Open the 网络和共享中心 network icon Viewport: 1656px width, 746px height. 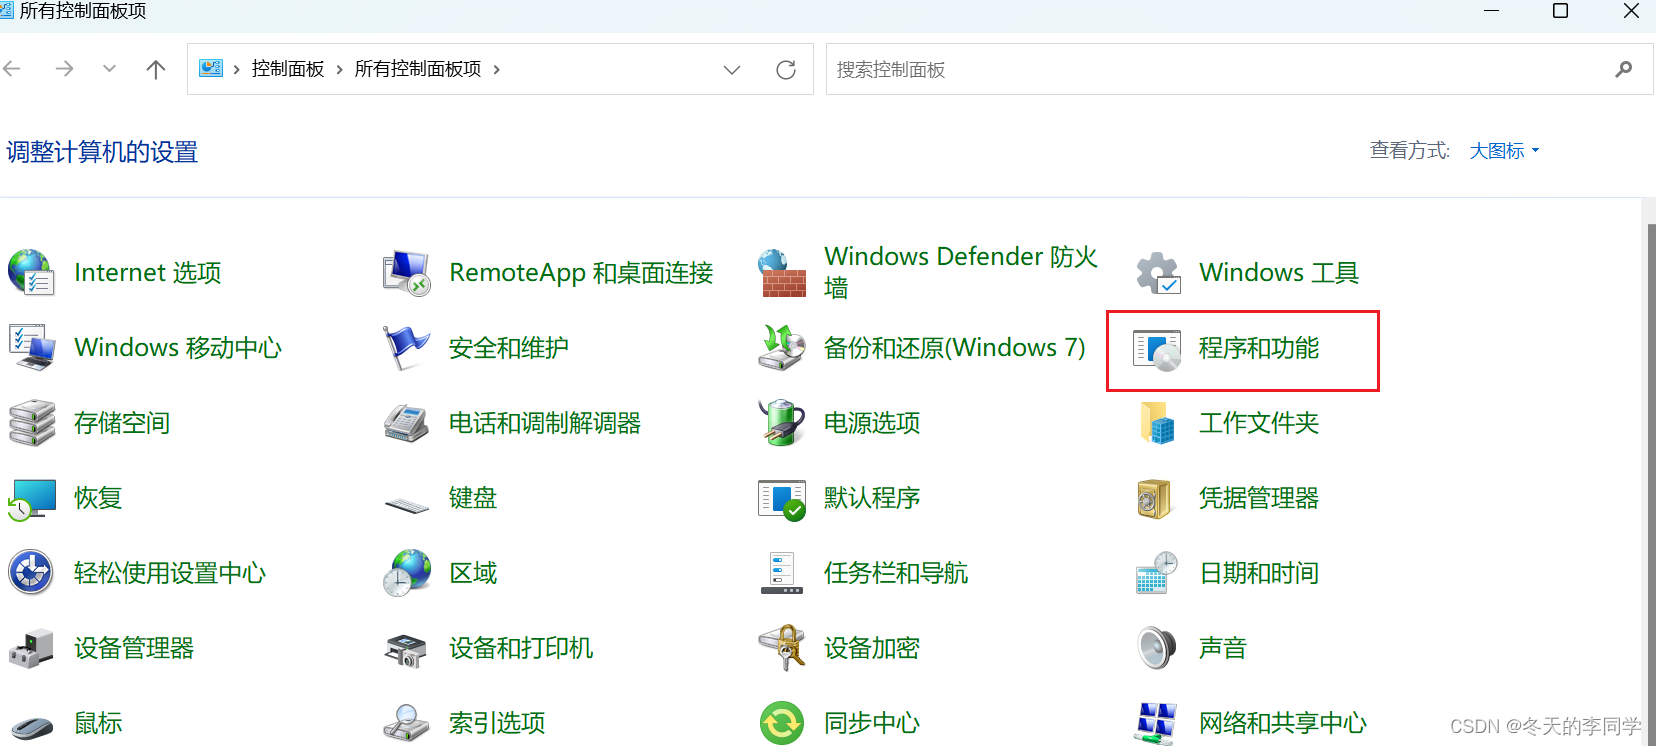click(x=1158, y=723)
